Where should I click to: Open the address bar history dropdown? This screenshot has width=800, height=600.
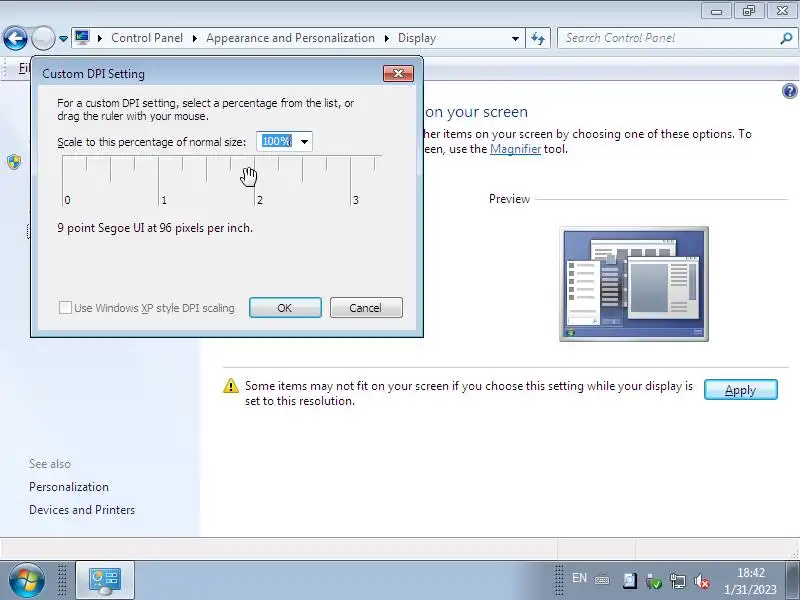point(515,38)
